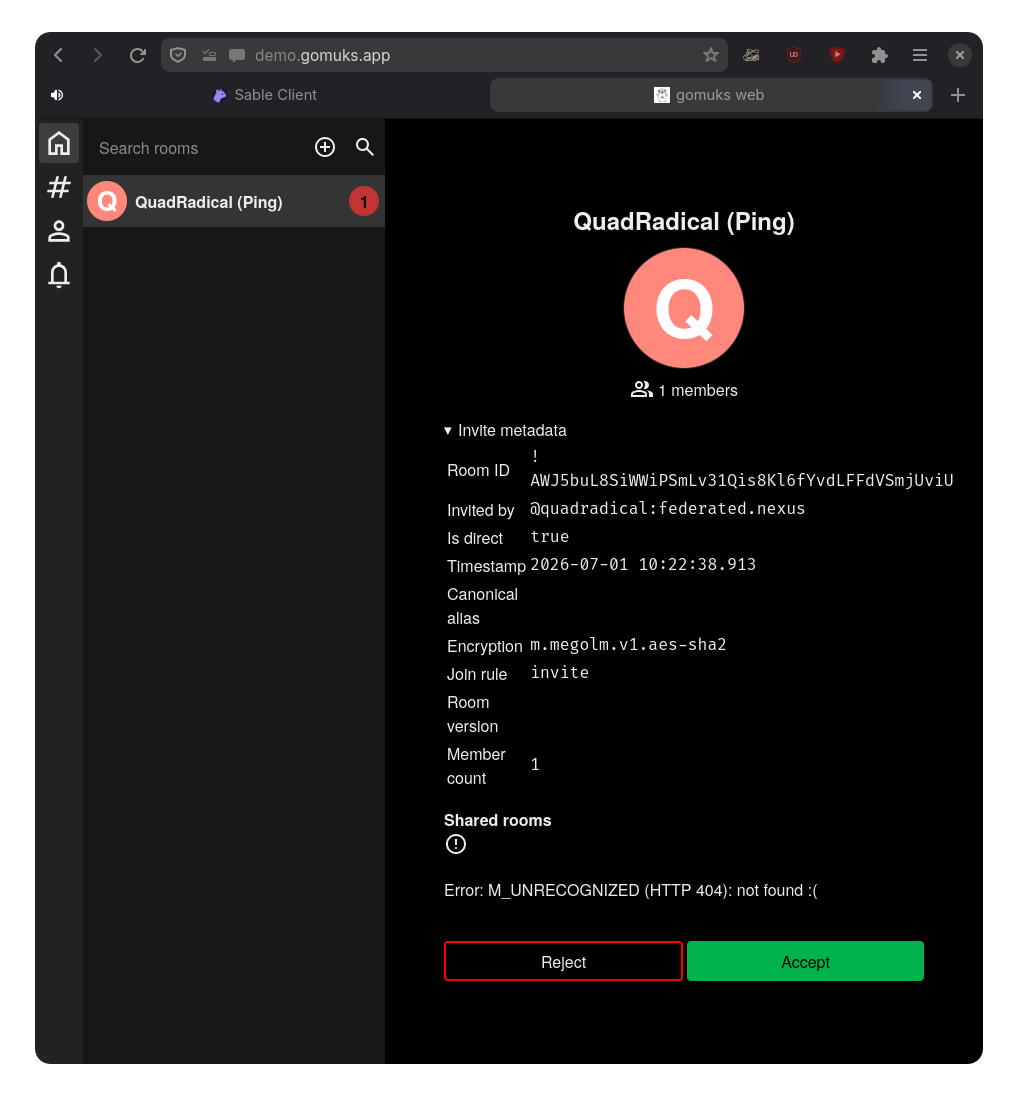Close the gomuks web tab
Viewport: 1018px width, 1102px height.
917,95
